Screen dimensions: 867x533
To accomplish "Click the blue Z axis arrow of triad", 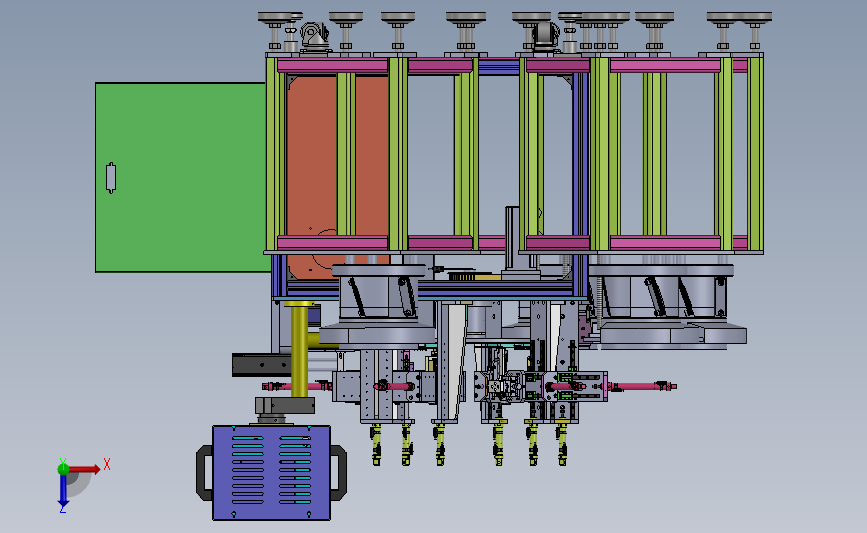I will click(x=63, y=490).
